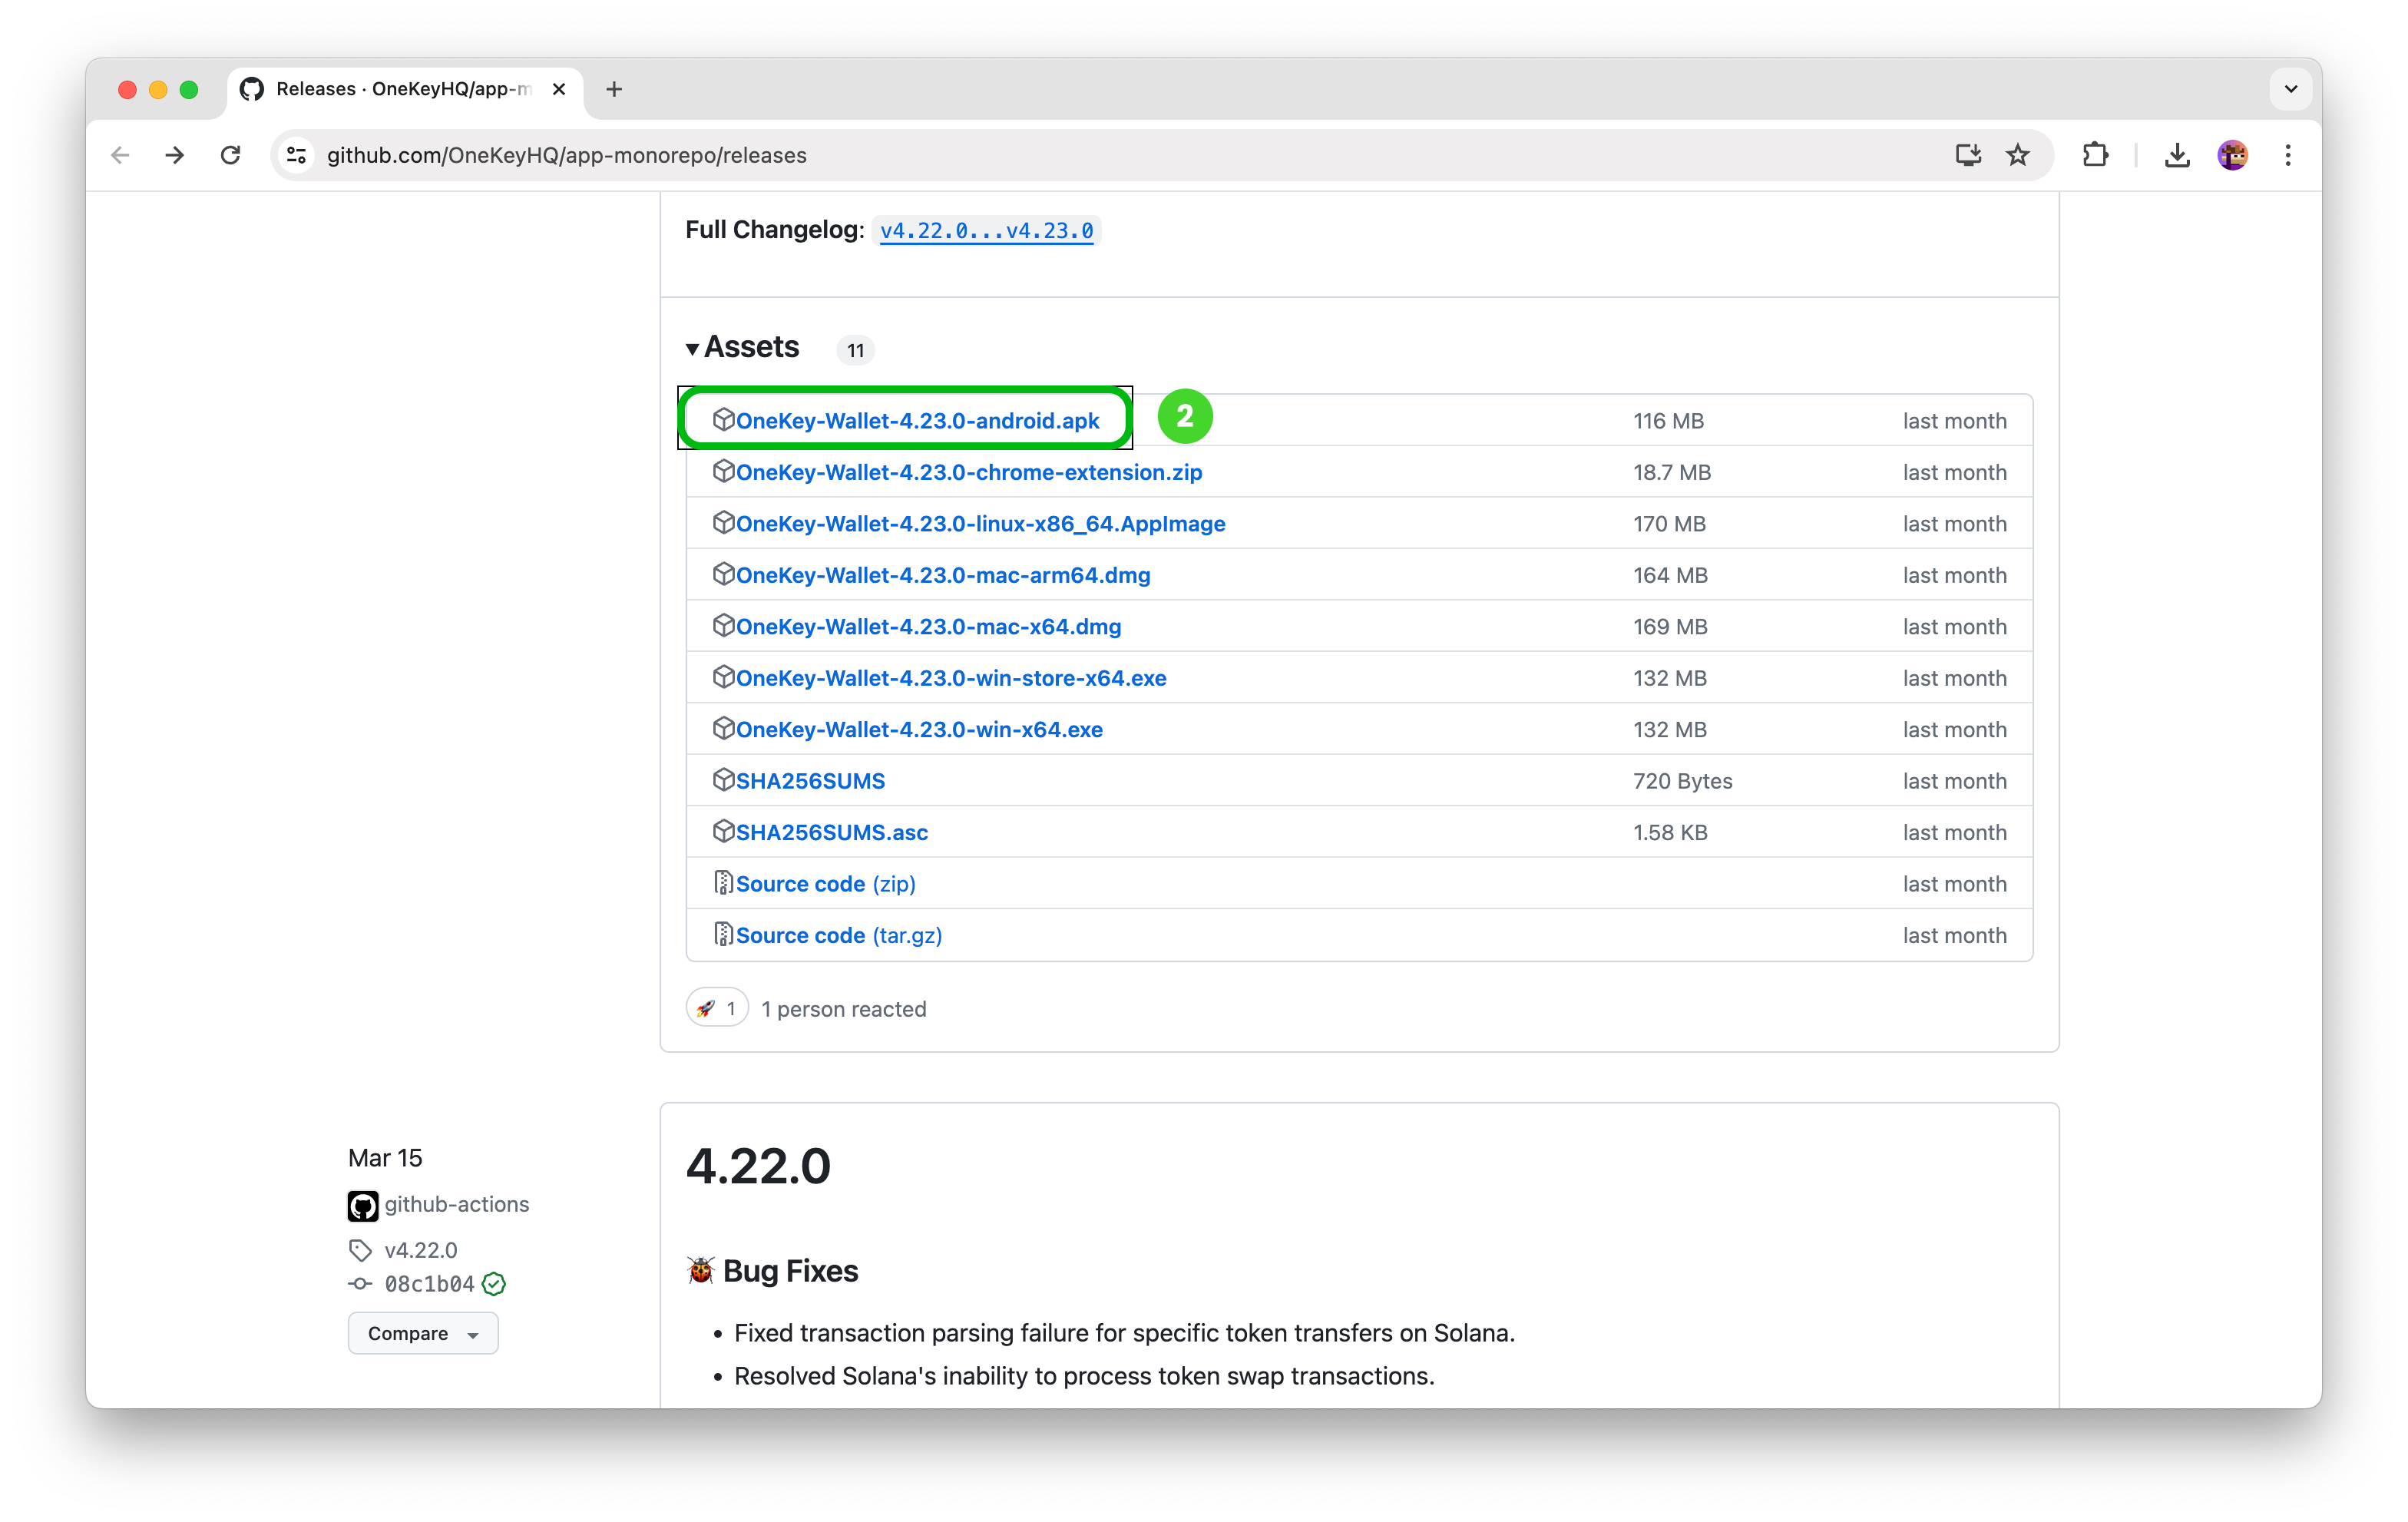The image size is (2408, 1522).
Task: Open a new browser tab
Action: (x=614, y=89)
